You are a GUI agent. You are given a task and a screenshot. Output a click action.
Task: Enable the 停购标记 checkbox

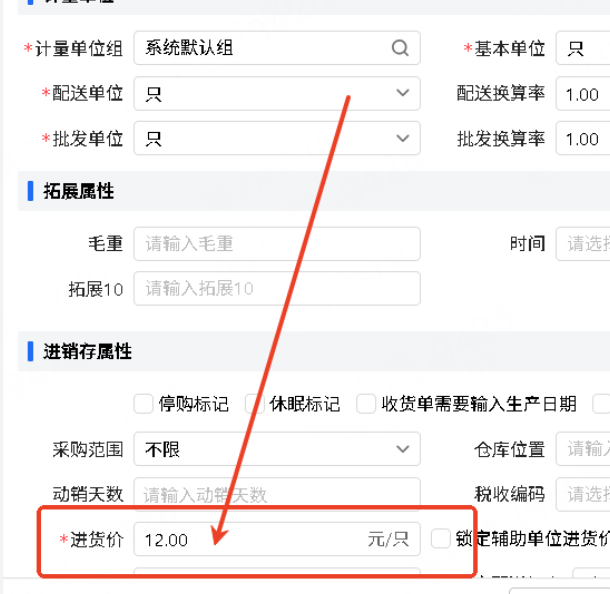[x=144, y=404]
